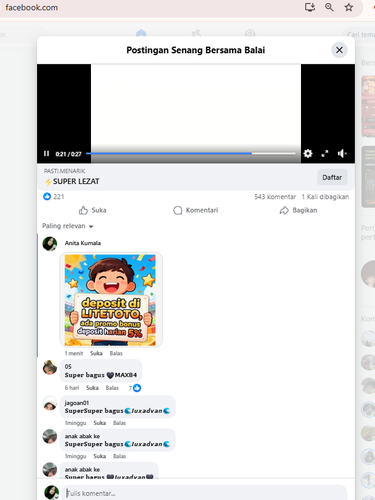Open the jagoan01 profile name
The width and height of the screenshot is (375, 500).
pyautogui.click(x=76, y=403)
